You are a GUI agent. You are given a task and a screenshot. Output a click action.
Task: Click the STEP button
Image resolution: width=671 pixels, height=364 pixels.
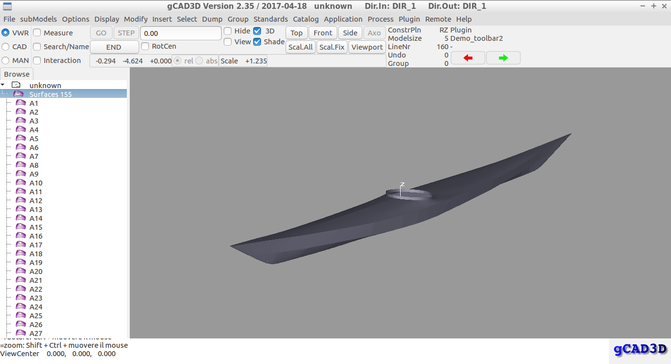tap(126, 33)
